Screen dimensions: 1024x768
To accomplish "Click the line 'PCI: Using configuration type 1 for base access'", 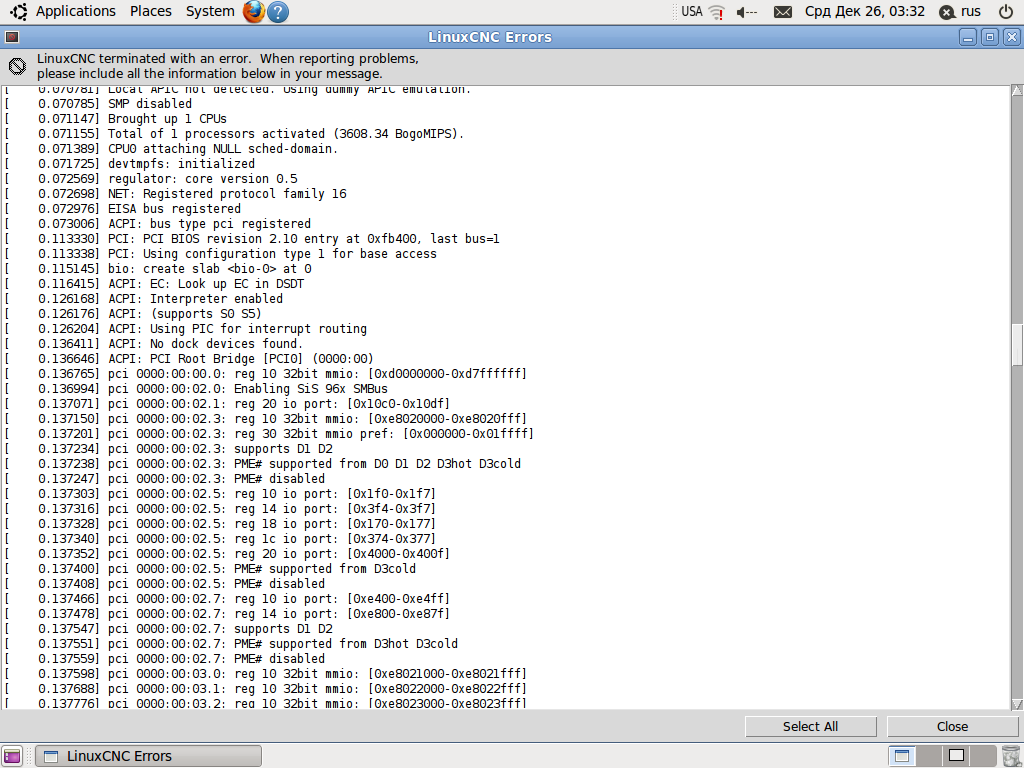I will pos(272,253).
